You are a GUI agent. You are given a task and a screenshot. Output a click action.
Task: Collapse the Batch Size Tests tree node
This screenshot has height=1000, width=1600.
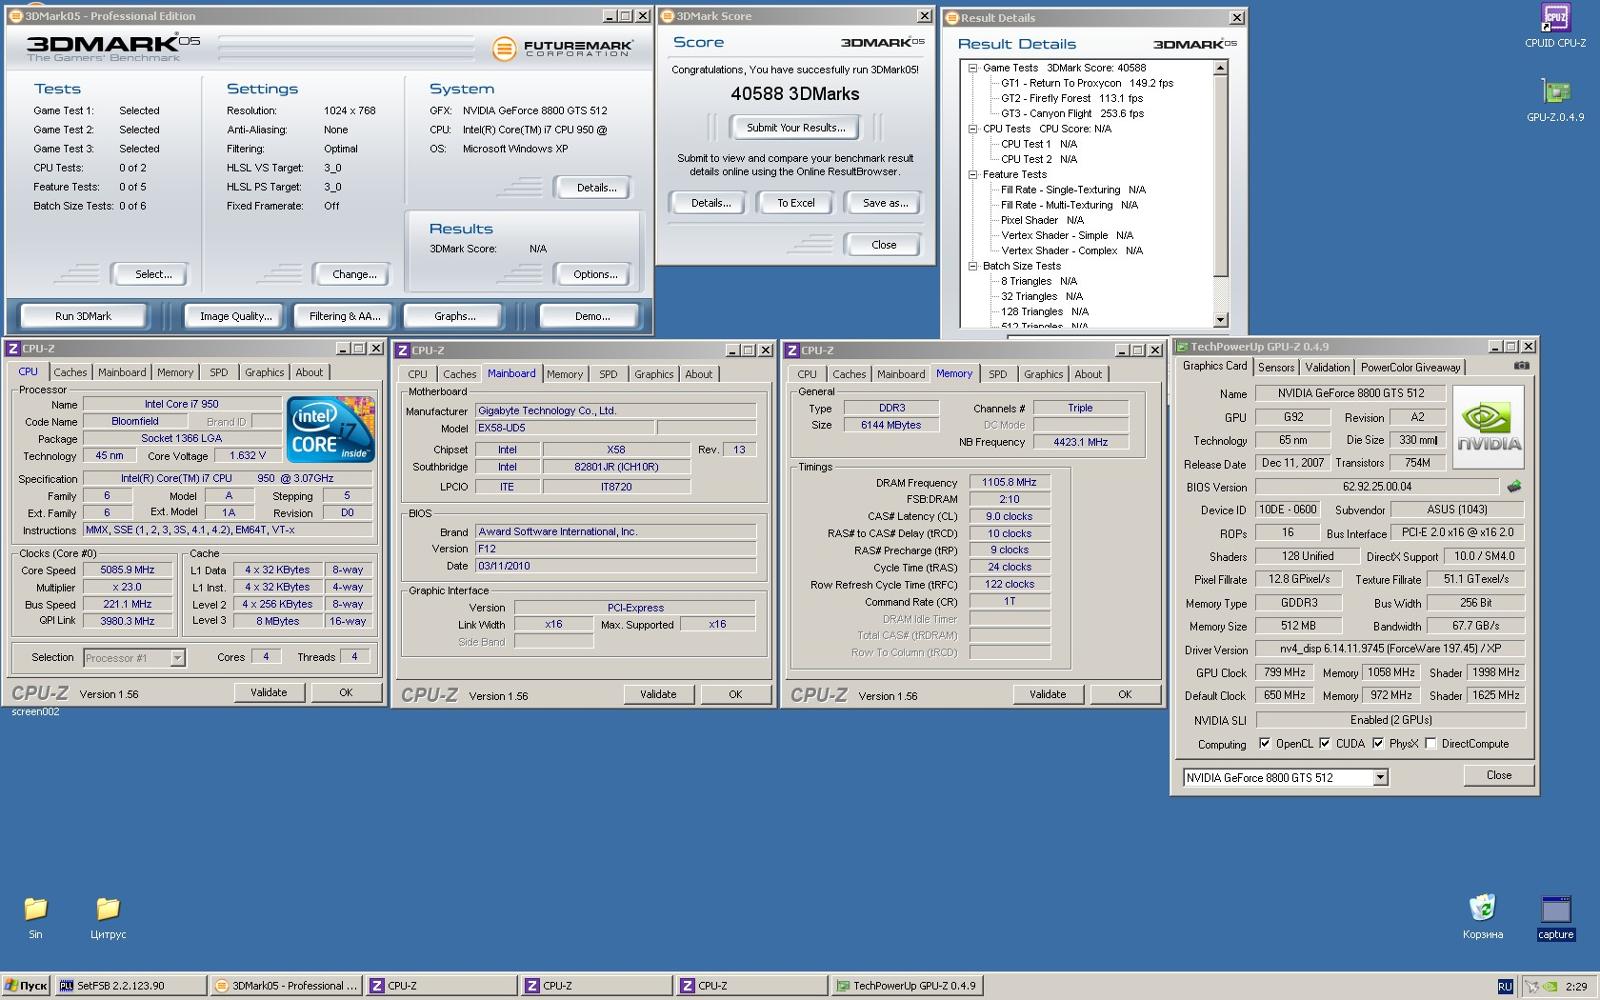[972, 266]
